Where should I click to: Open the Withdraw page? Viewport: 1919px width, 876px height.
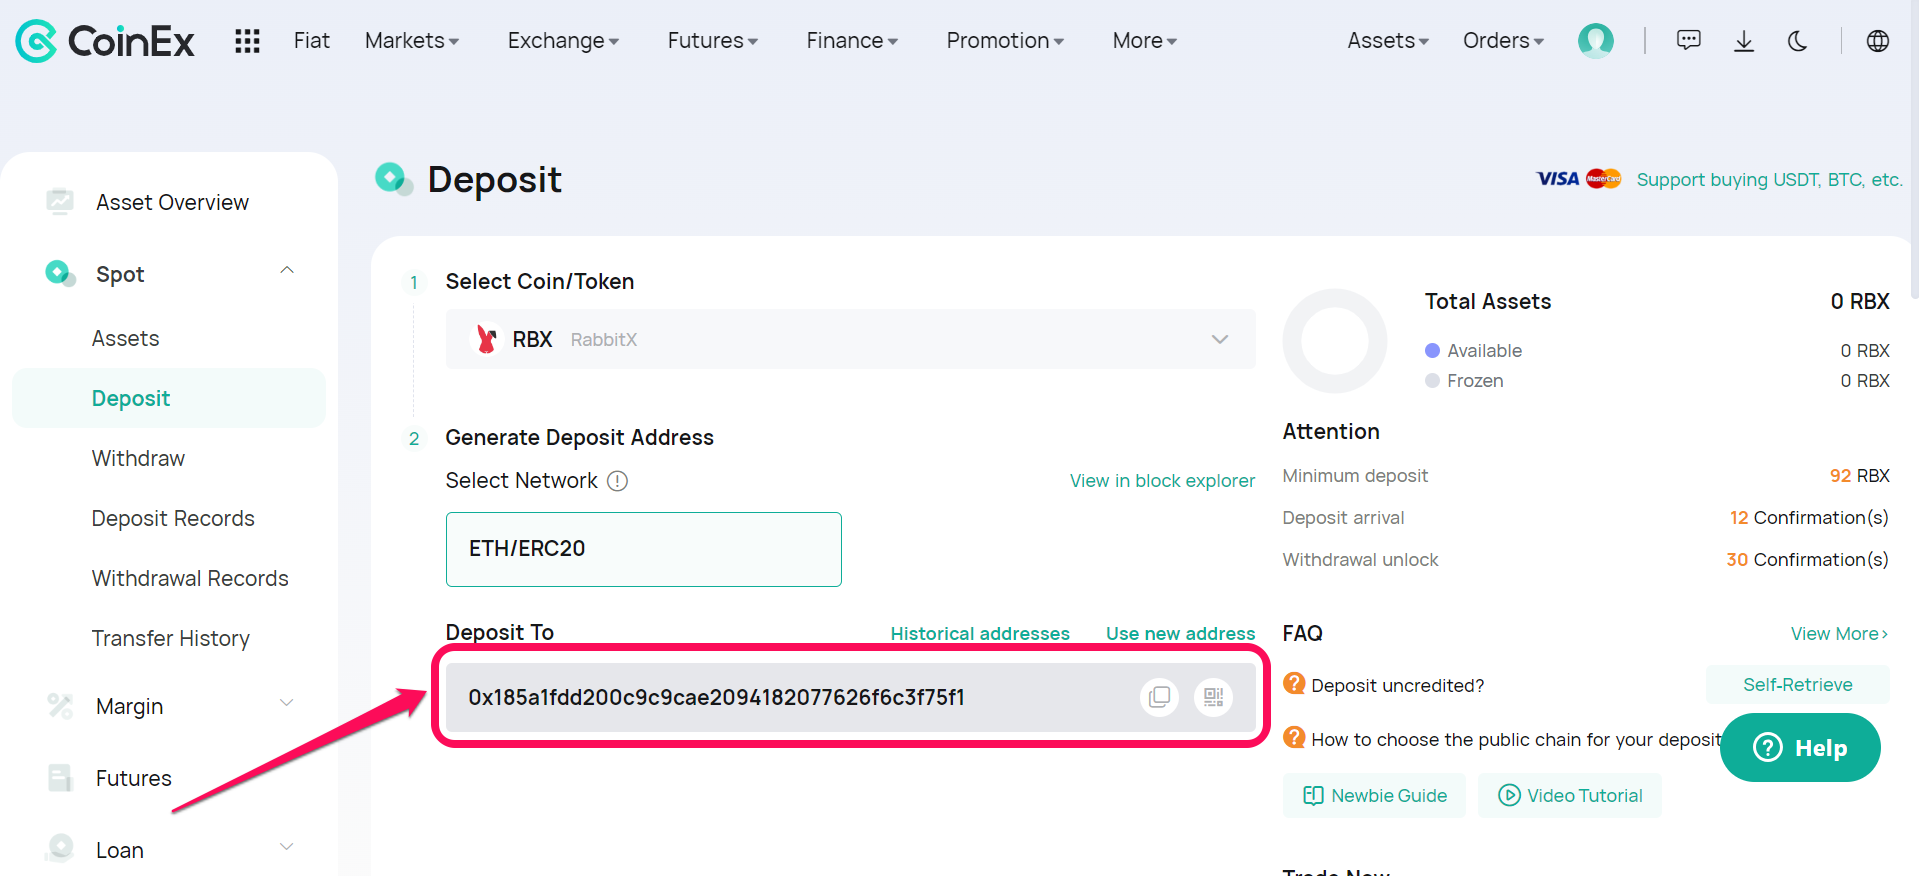click(138, 458)
